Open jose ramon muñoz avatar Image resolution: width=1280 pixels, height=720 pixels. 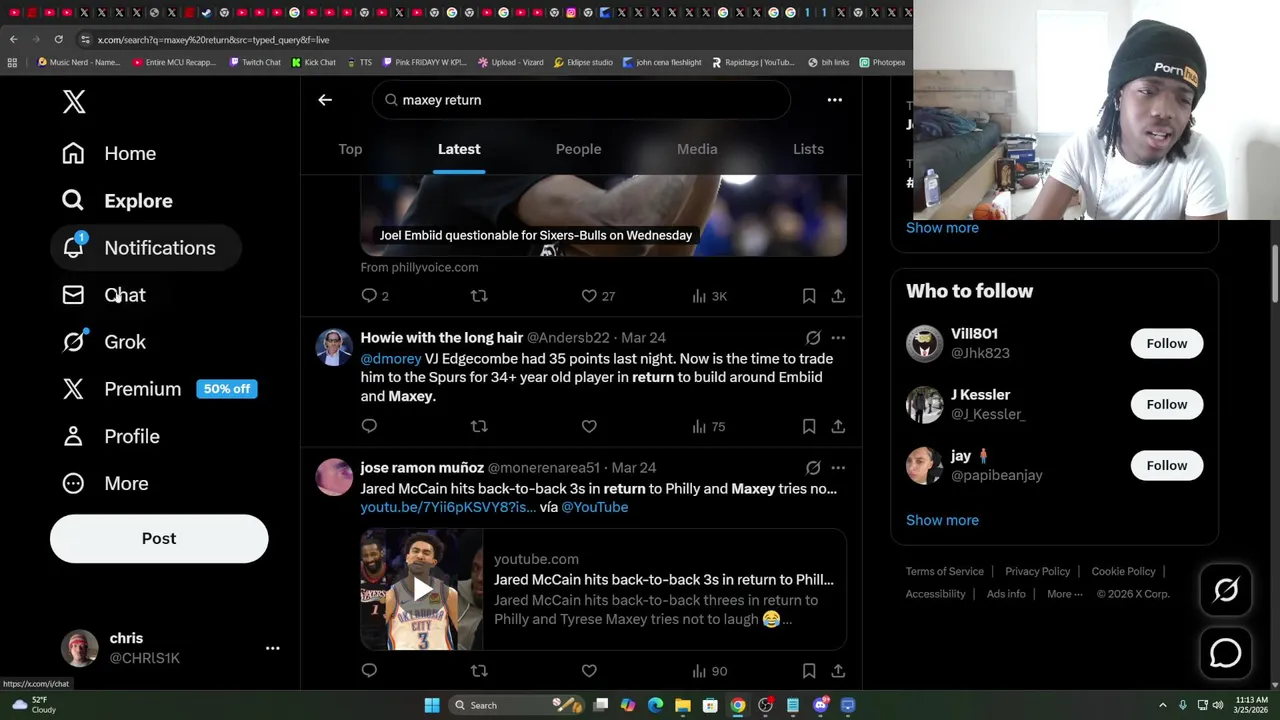coord(334,477)
